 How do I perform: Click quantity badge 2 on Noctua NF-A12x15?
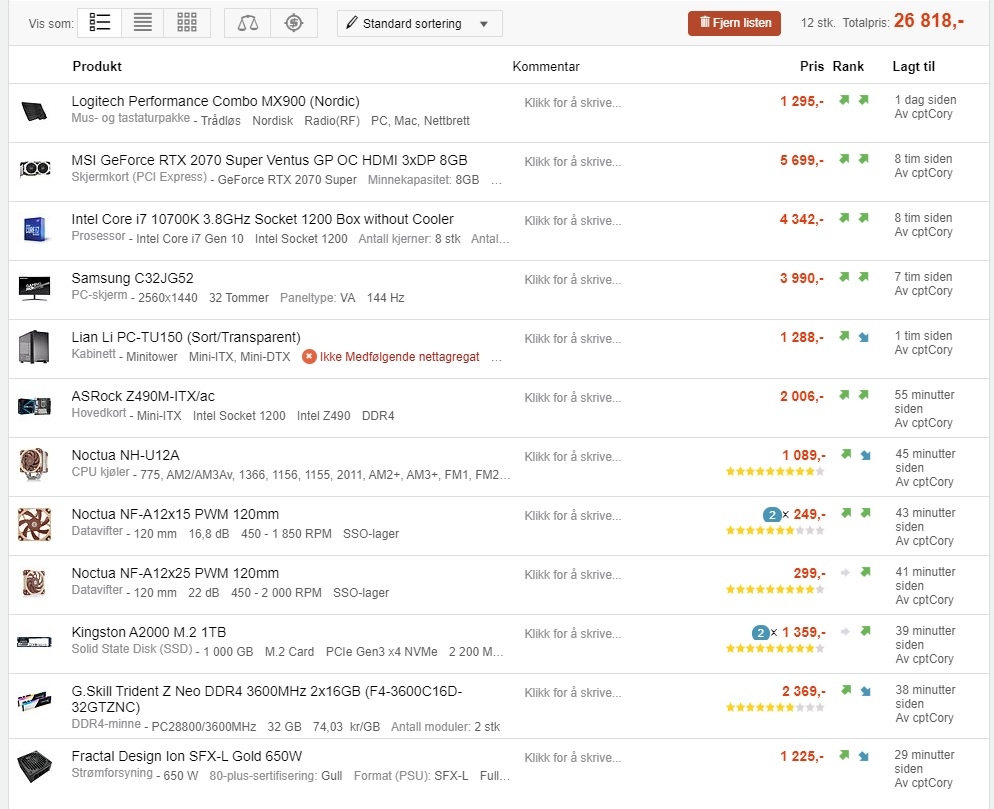(x=771, y=515)
